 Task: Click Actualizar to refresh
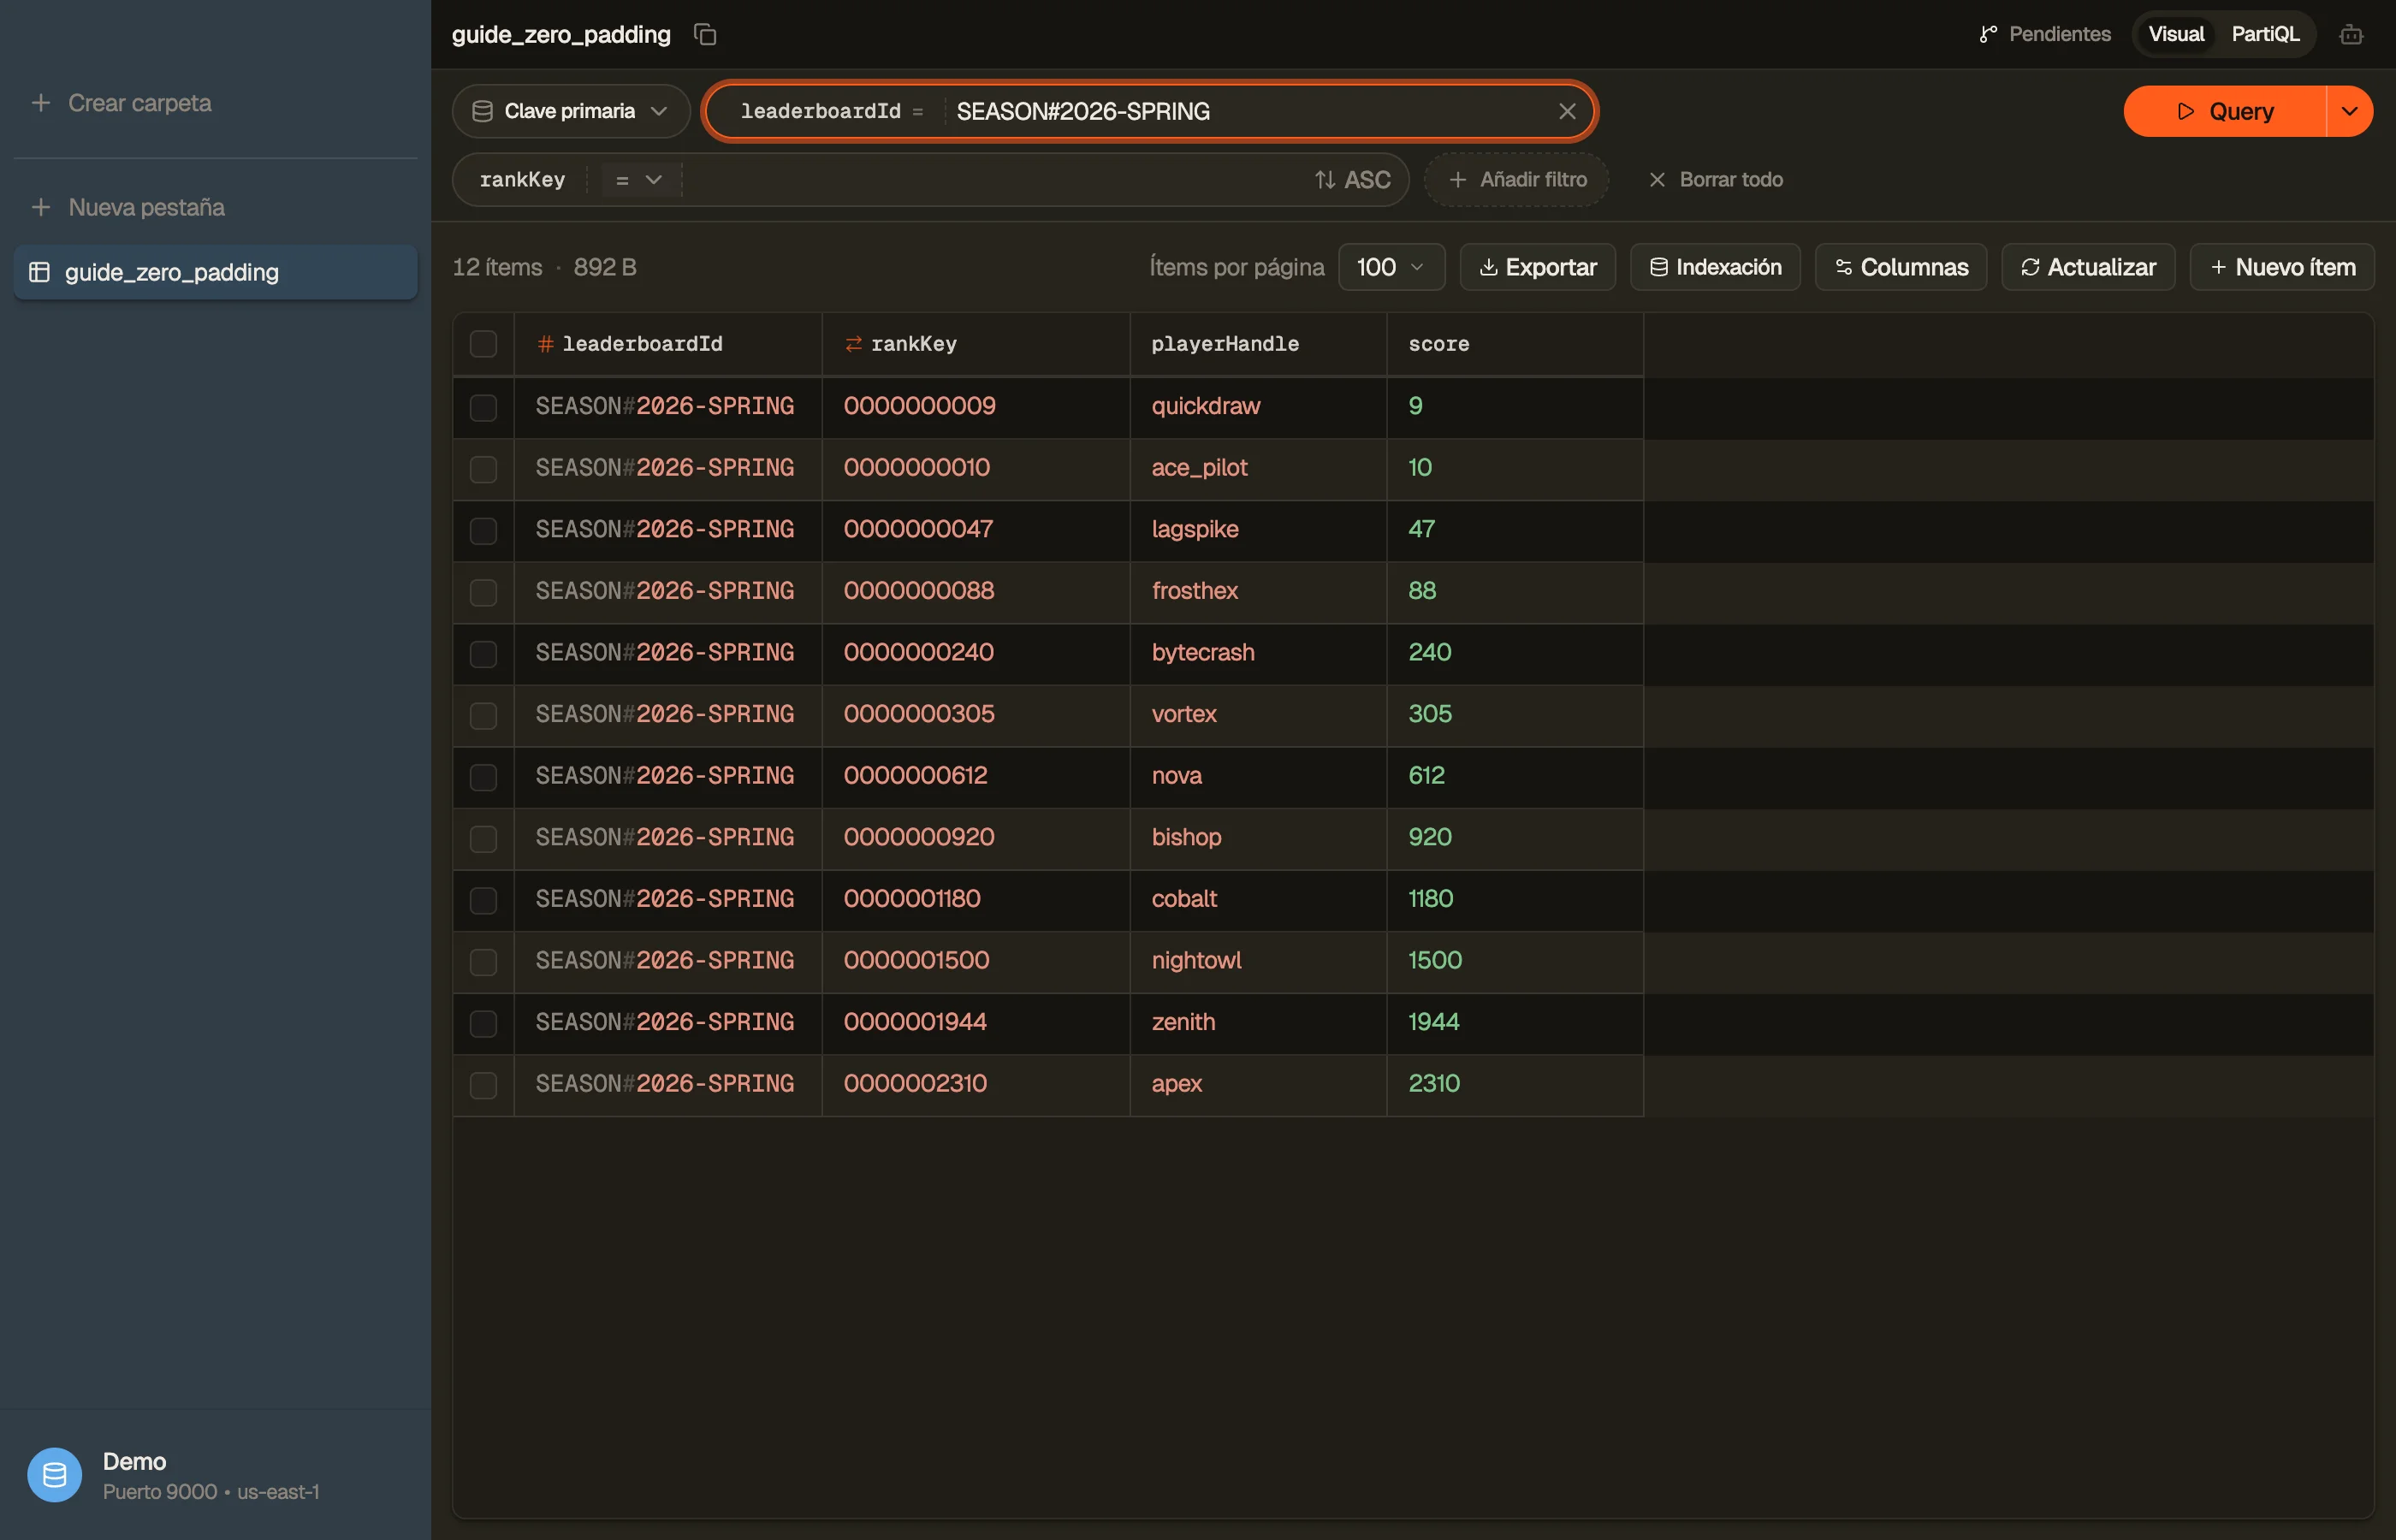tap(2088, 267)
